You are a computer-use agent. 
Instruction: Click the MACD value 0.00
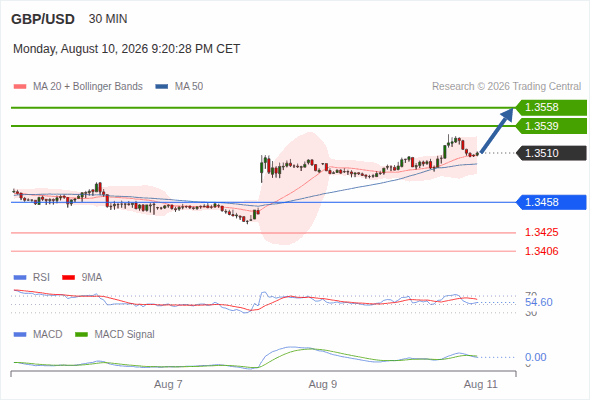(x=536, y=357)
